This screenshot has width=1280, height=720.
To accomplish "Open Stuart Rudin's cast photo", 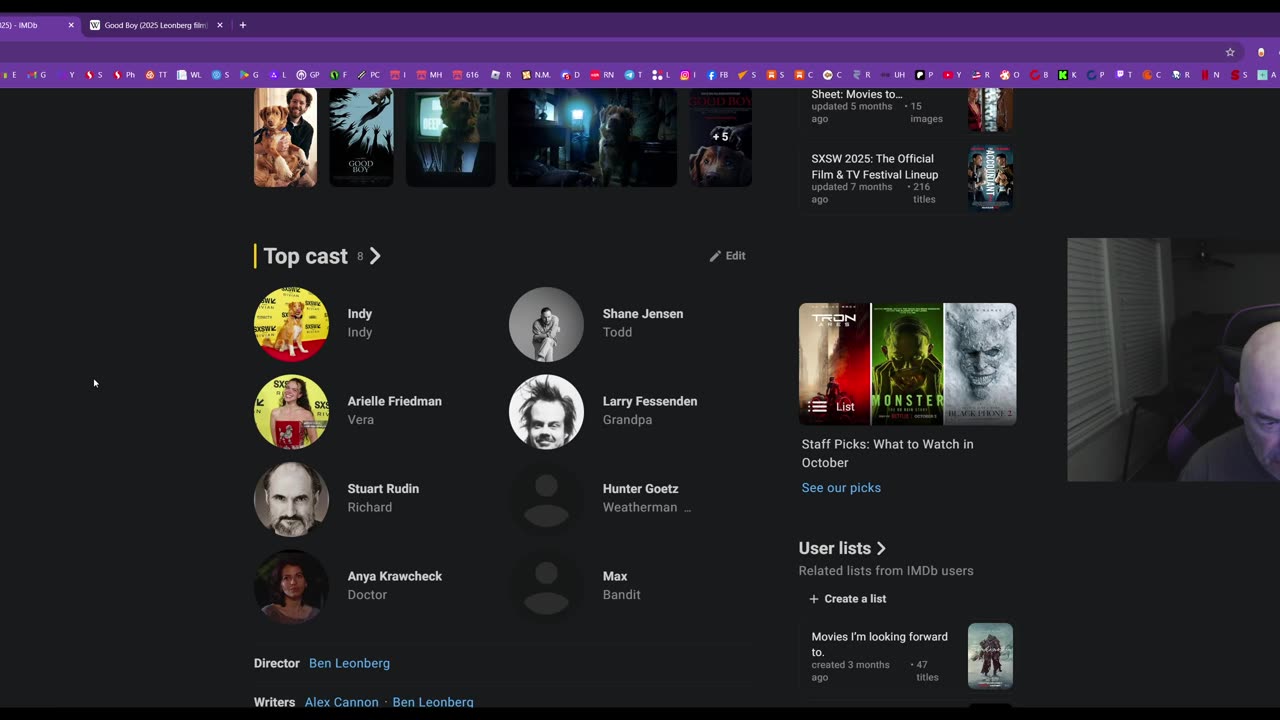I will coord(291,499).
